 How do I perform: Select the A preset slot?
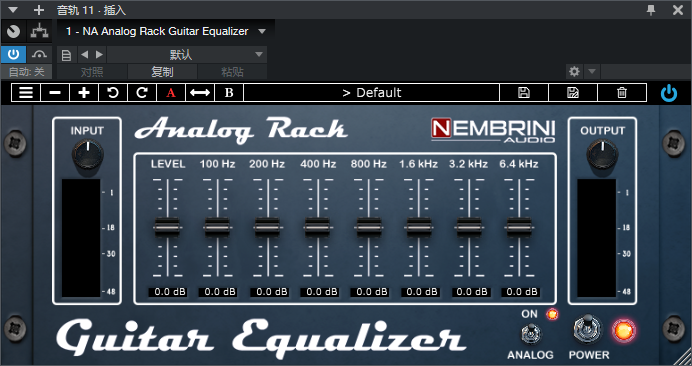tap(171, 93)
